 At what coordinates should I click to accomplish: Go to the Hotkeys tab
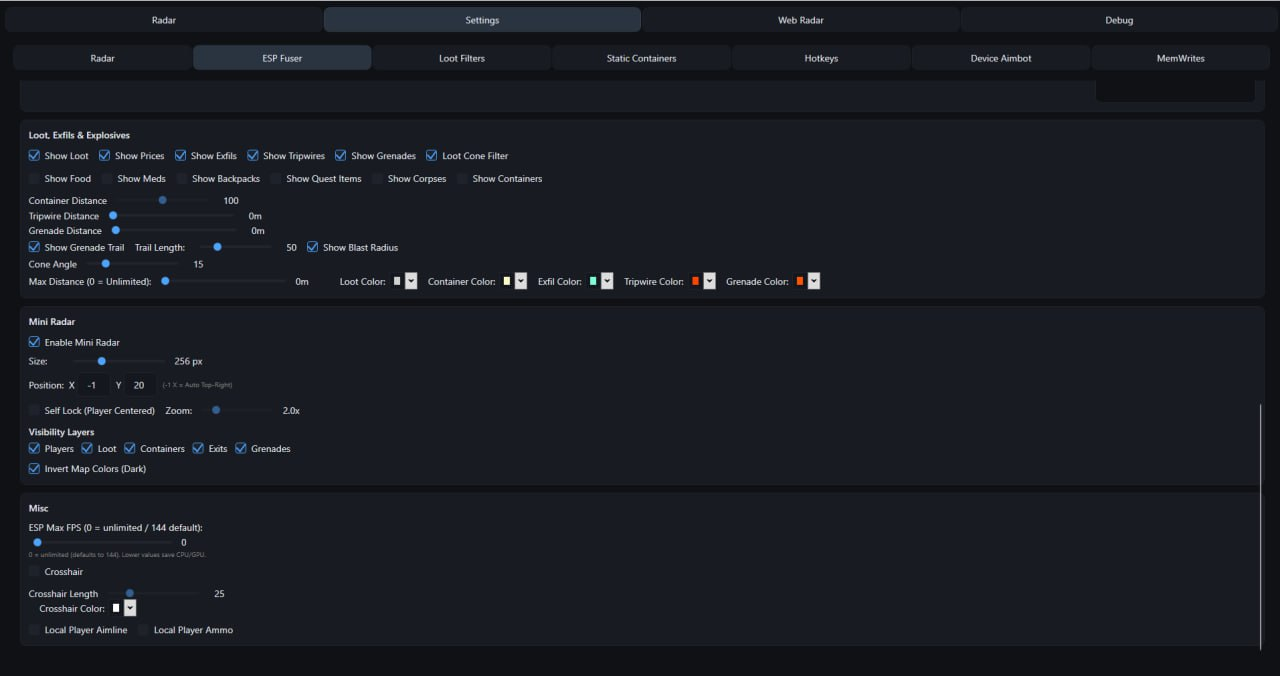821,58
